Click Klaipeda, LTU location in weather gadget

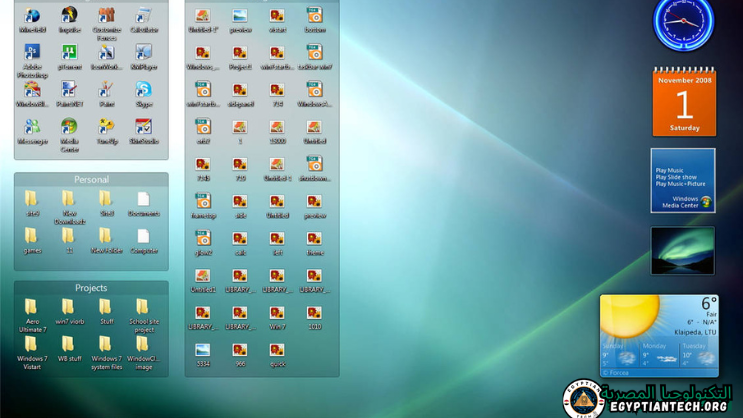tap(695, 332)
